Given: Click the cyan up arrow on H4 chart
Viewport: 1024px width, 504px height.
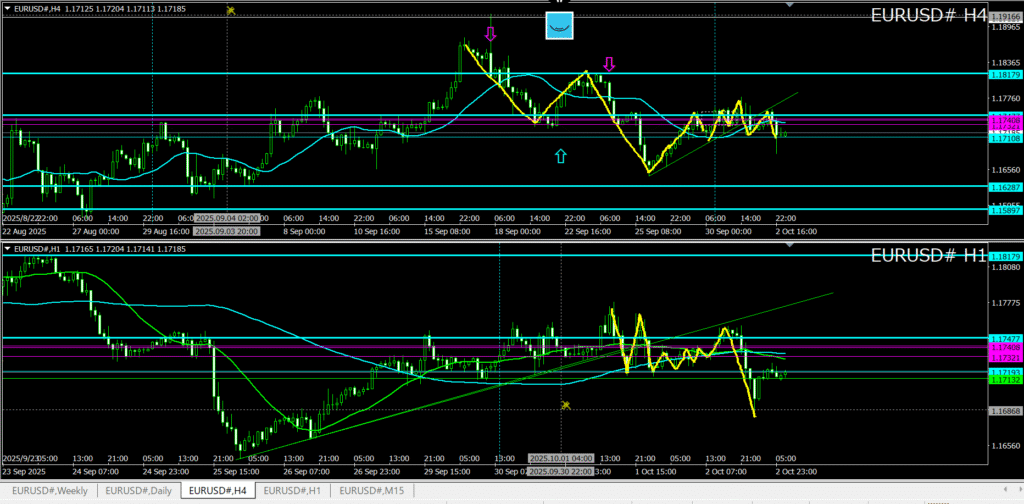Looking at the screenshot, I should coord(561,155).
